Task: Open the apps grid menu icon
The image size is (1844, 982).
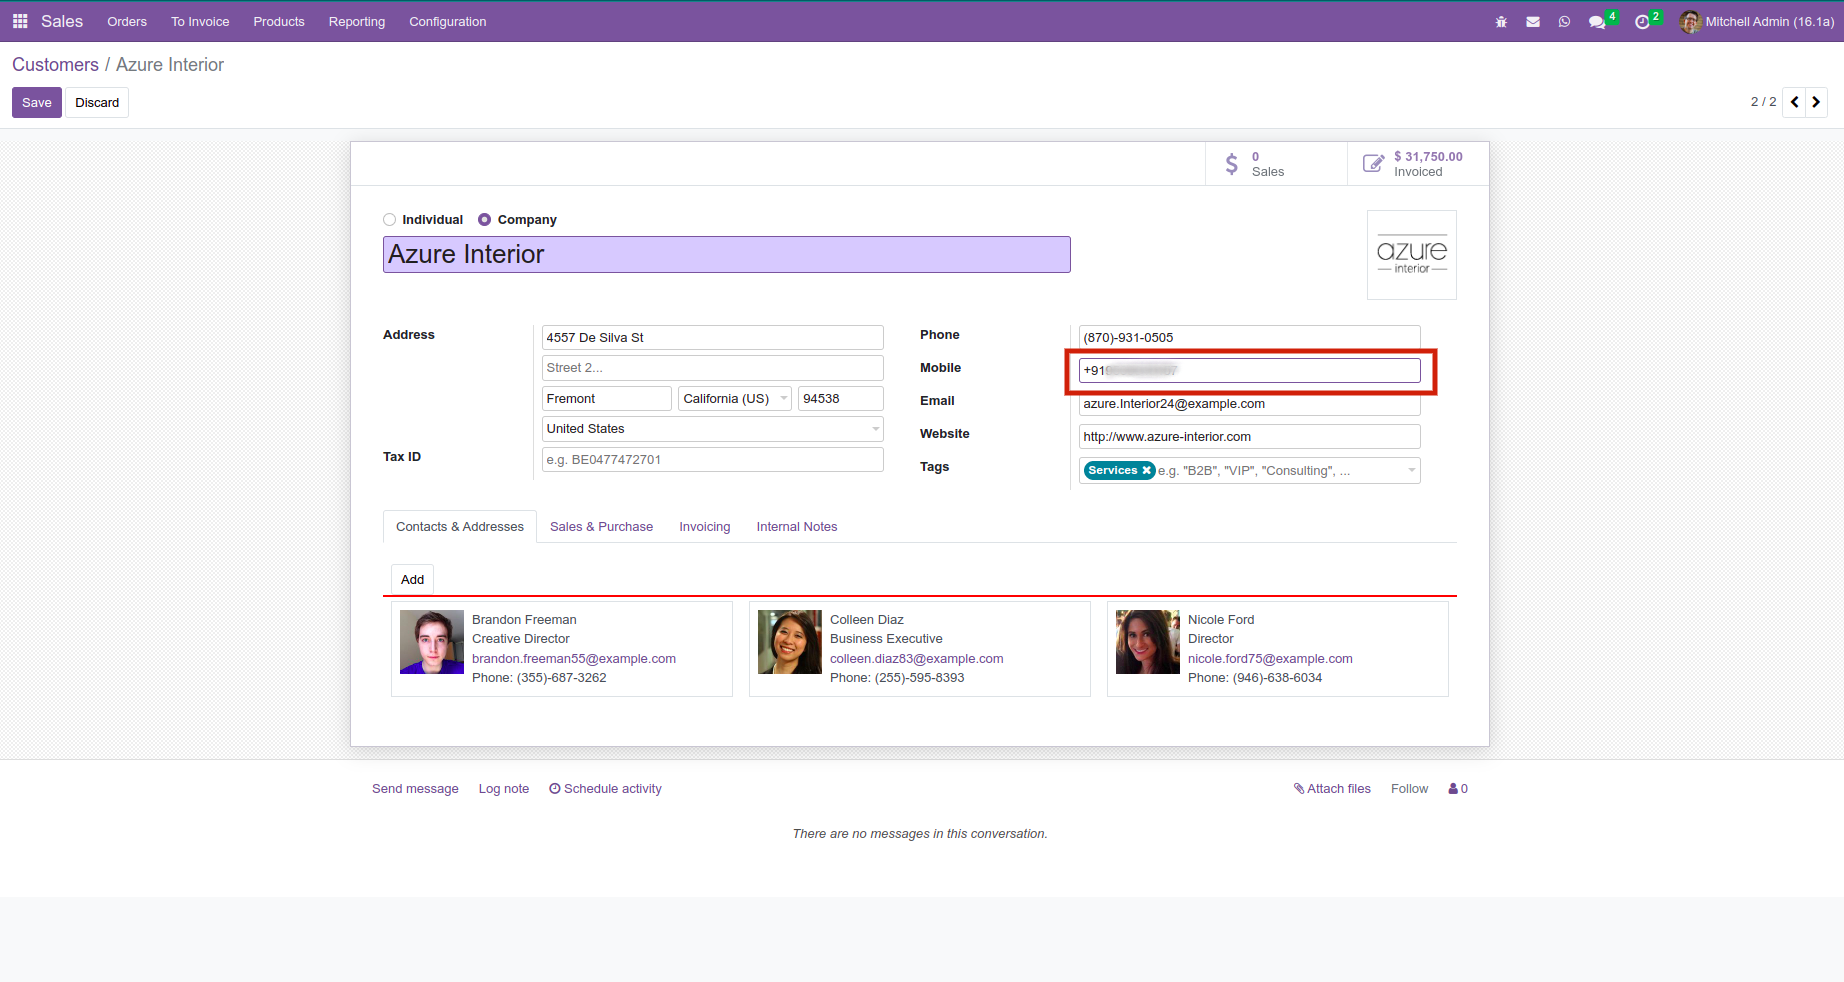Action: coord(20,21)
